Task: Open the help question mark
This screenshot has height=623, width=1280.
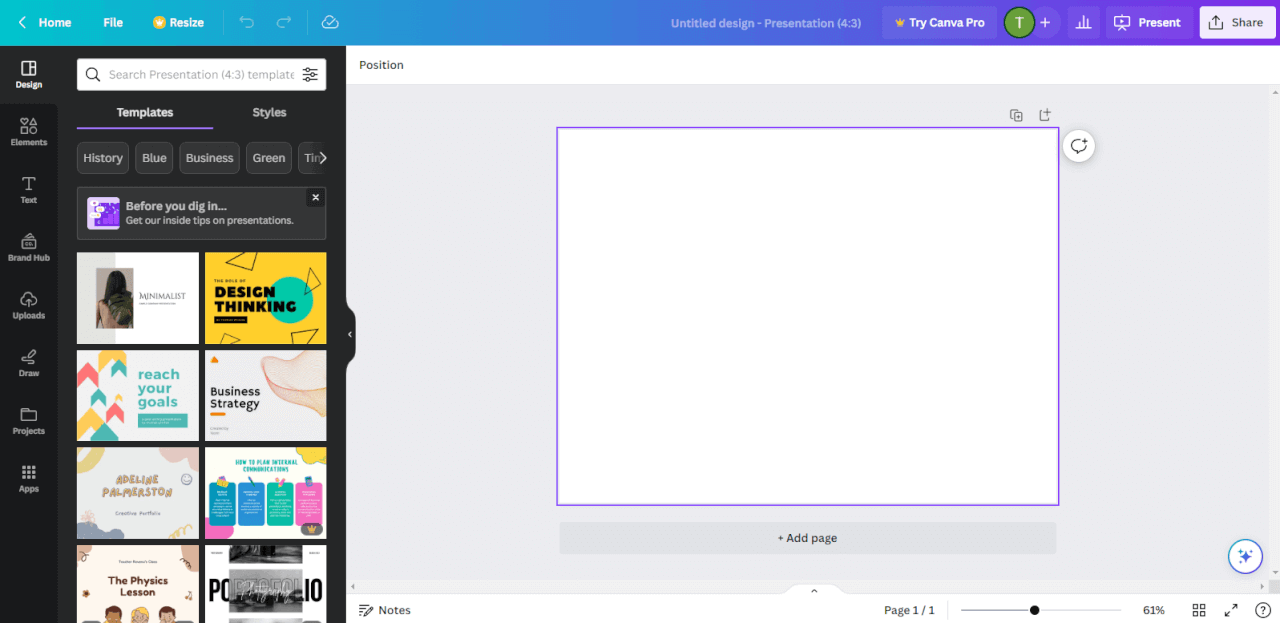Action: [x=1263, y=610]
